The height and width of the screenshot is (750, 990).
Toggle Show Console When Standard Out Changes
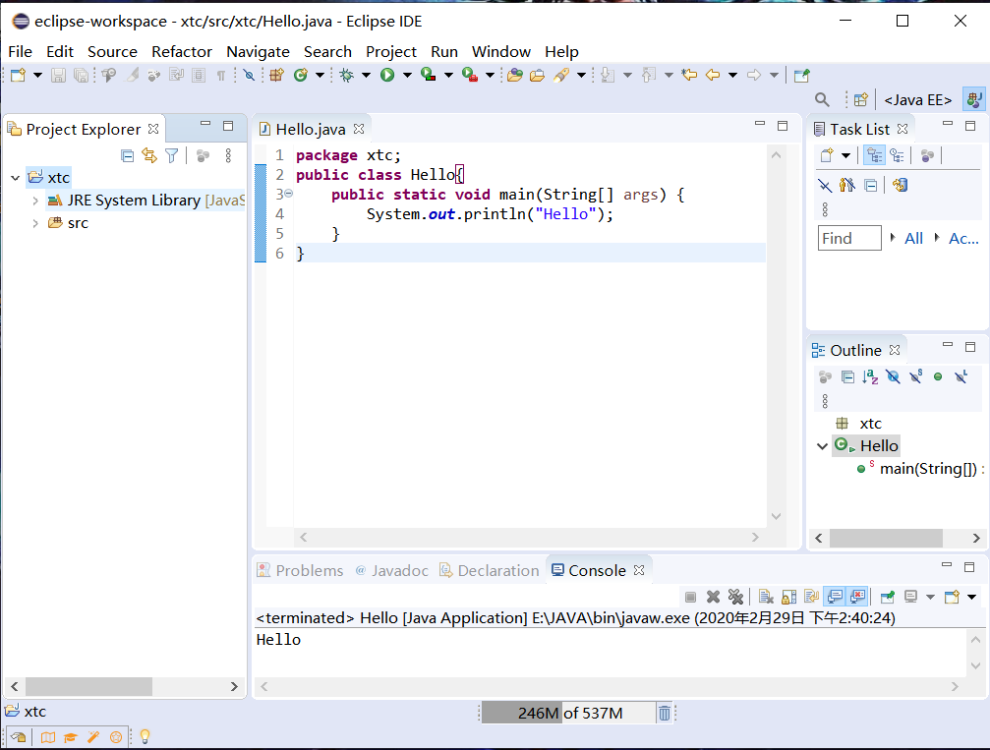834,596
